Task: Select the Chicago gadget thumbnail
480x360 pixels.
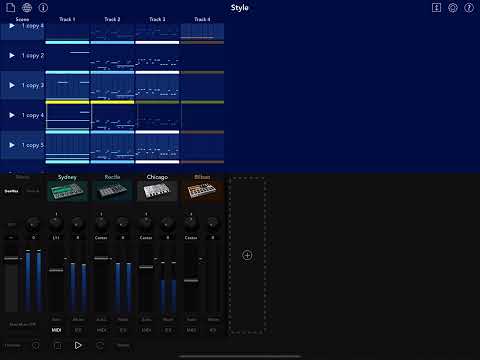Action: coord(157,191)
